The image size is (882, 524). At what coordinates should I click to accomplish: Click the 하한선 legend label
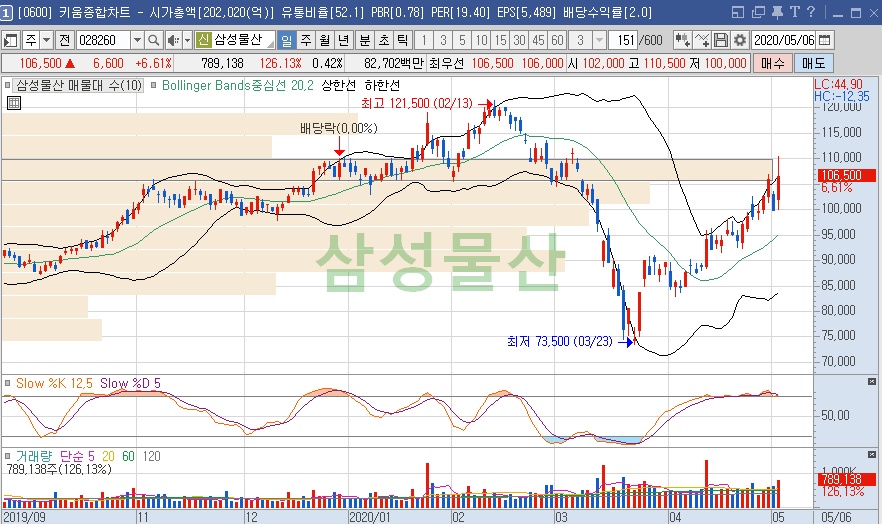coord(382,85)
